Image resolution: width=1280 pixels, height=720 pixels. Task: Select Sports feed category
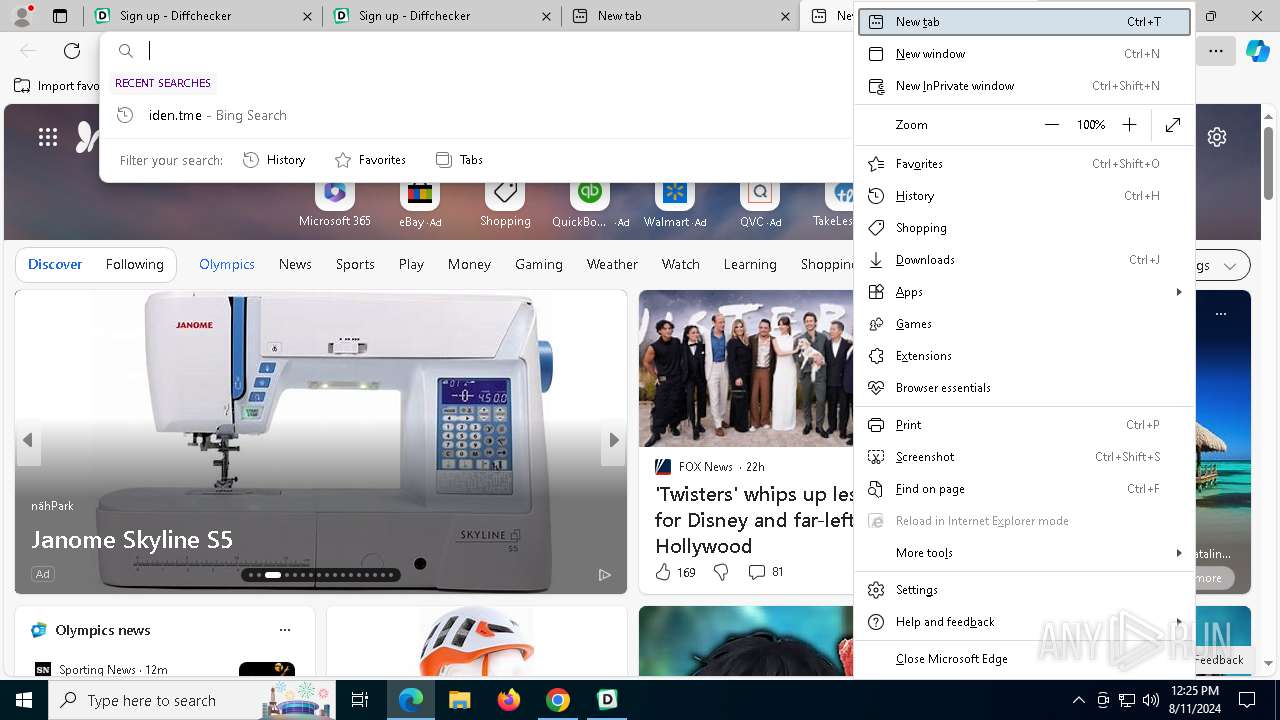coord(355,265)
